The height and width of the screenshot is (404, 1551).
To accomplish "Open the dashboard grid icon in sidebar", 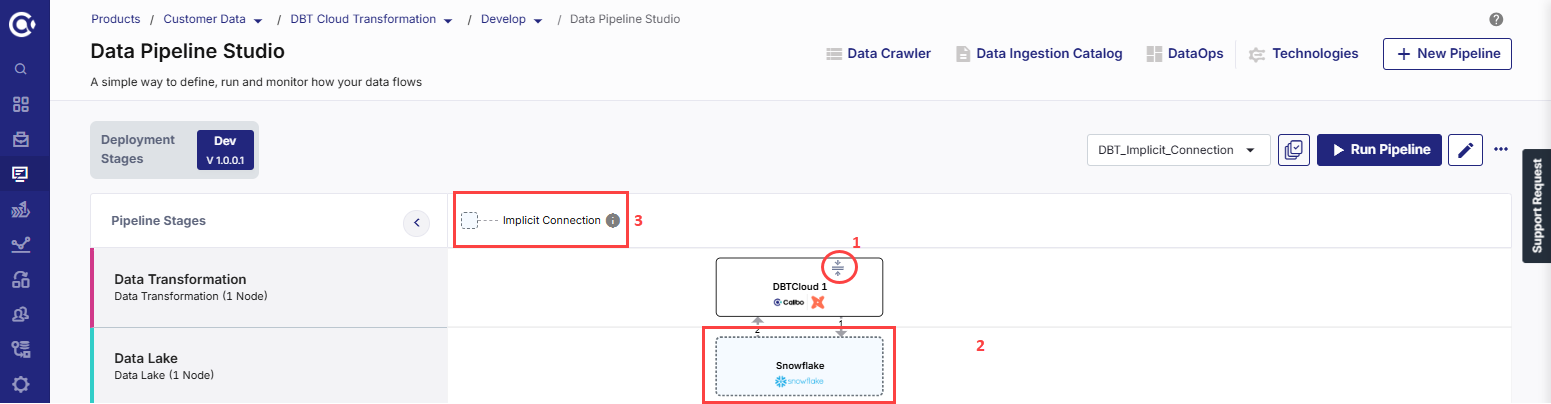I will click(20, 104).
